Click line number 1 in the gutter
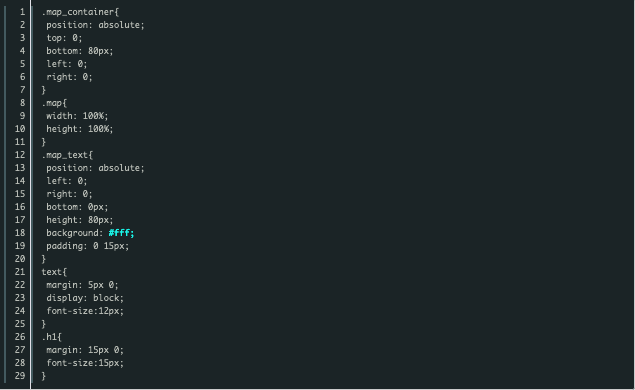Viewport: 635px width, 390px height. tap(22, 12)
